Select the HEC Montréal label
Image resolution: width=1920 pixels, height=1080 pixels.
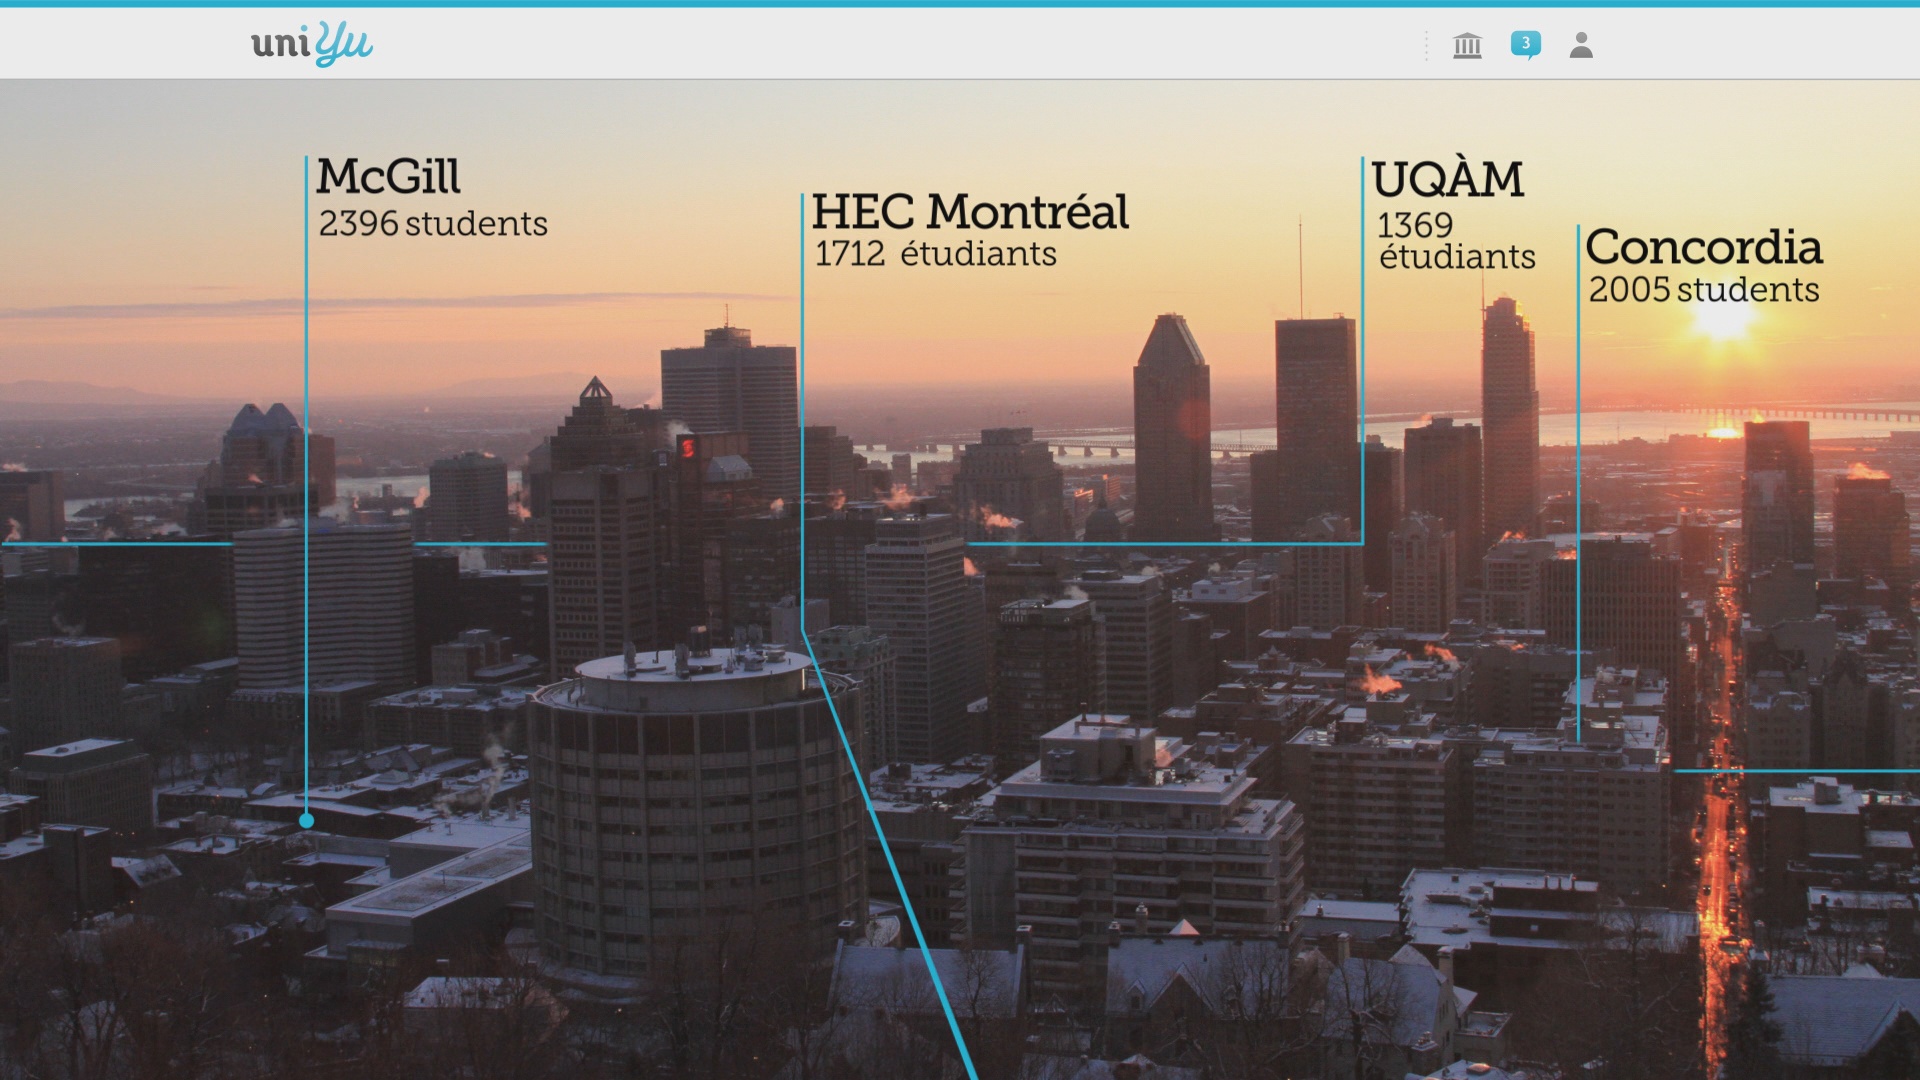coord(970,212)
